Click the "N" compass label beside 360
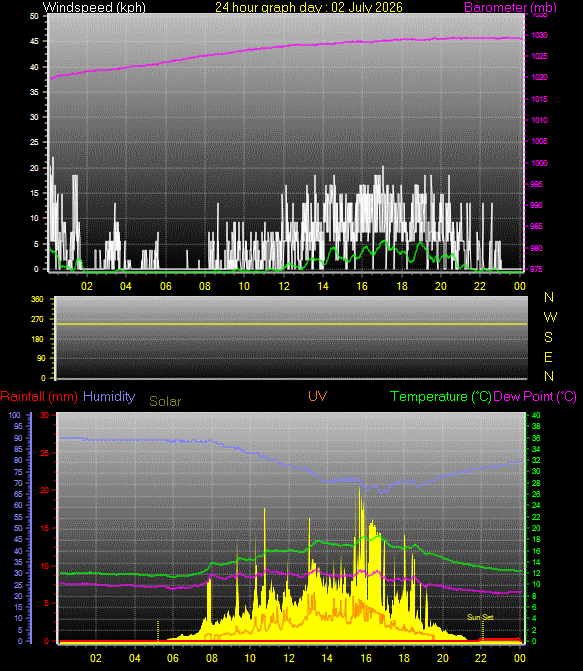 (549, 297)
